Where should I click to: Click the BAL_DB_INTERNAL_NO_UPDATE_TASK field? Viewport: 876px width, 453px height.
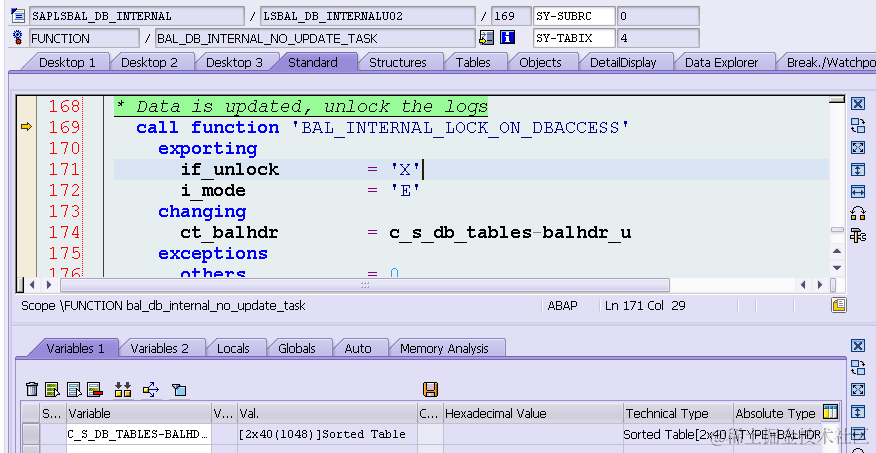pos(315,38)
